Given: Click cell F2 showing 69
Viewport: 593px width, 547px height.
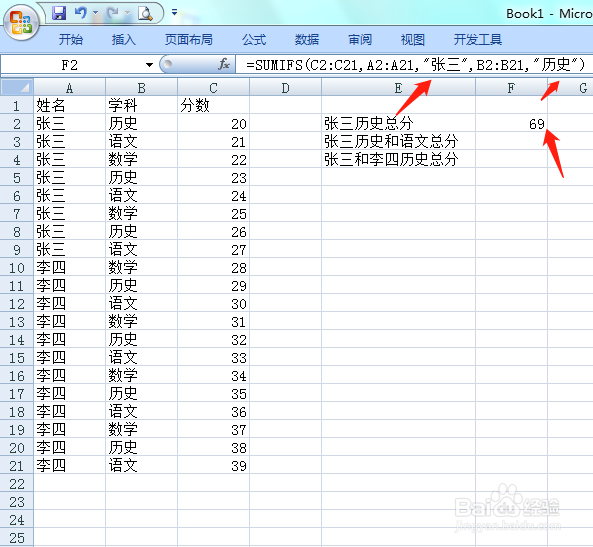Looking at the screenshot, I should pyautogui.click(x=511, y=123).
